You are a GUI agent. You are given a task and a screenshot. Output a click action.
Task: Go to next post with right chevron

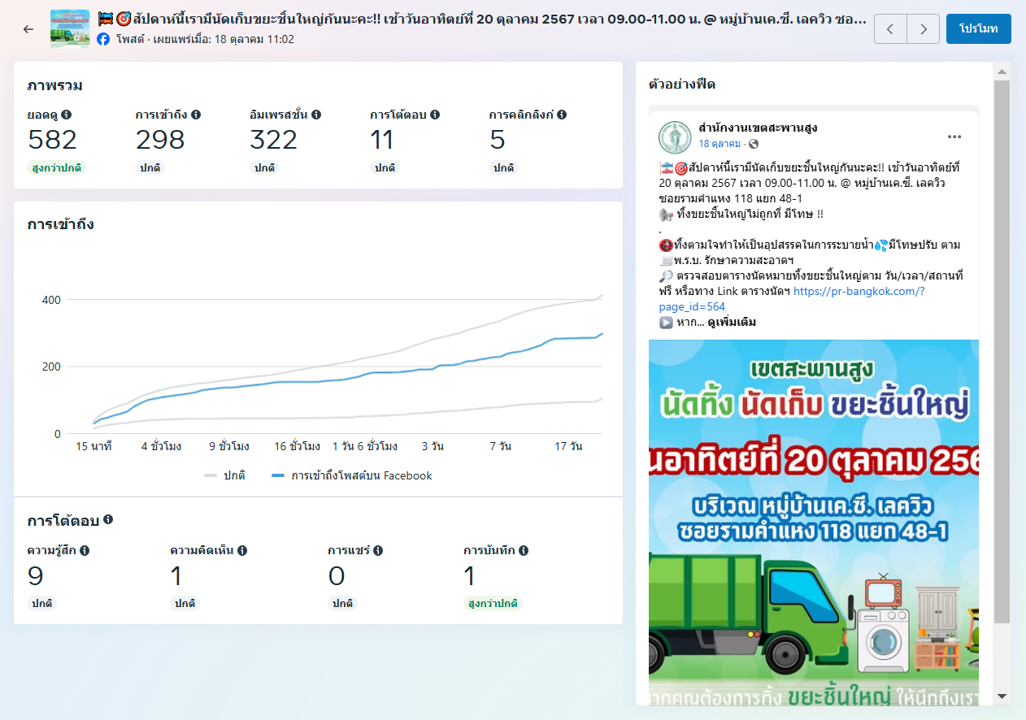923,29
